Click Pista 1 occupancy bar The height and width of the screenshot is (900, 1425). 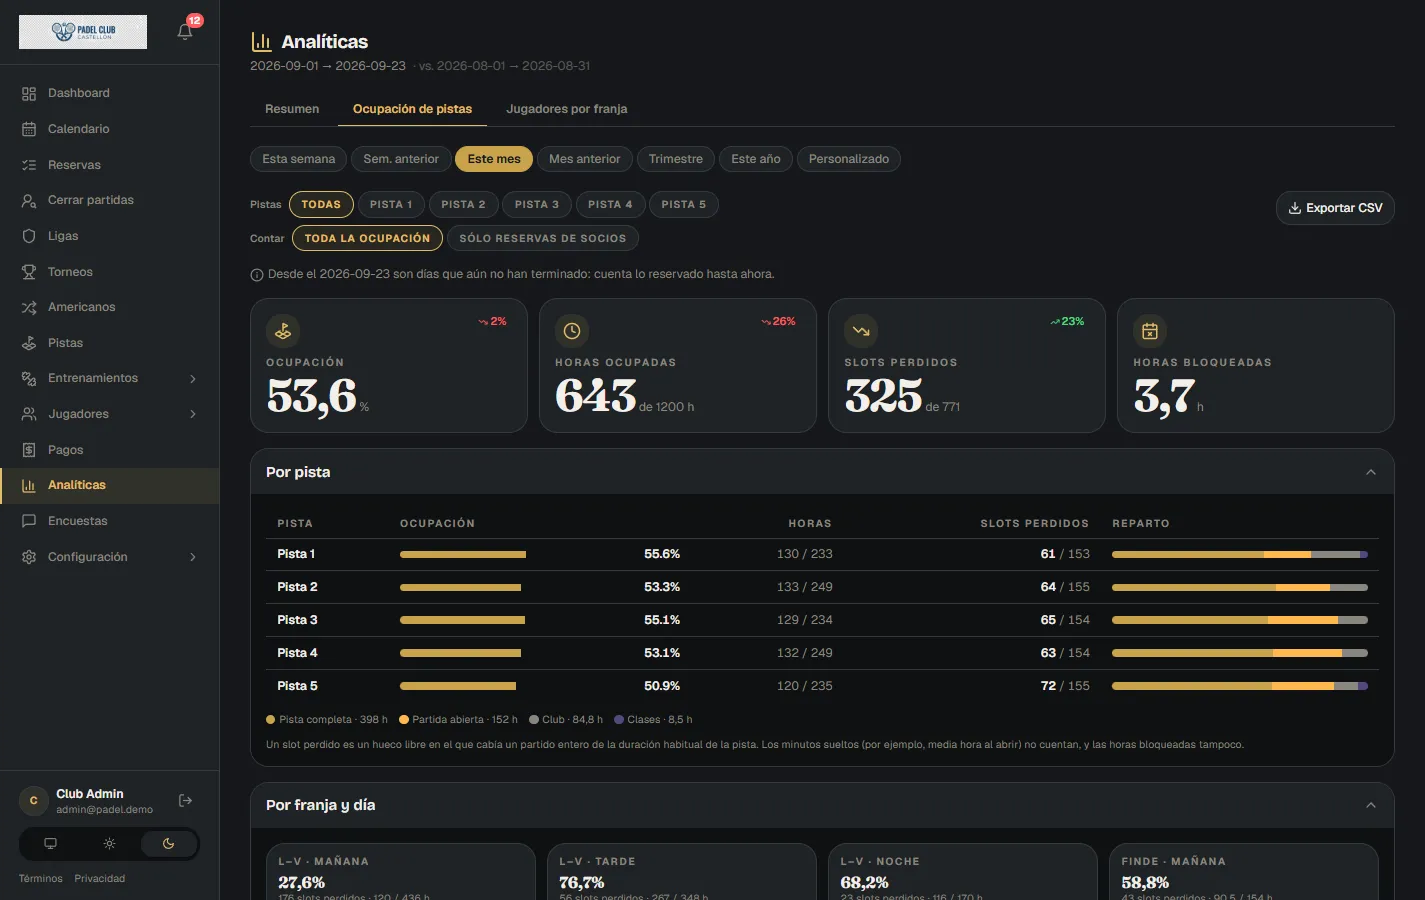pyautogui.click(x=463, y=554)
